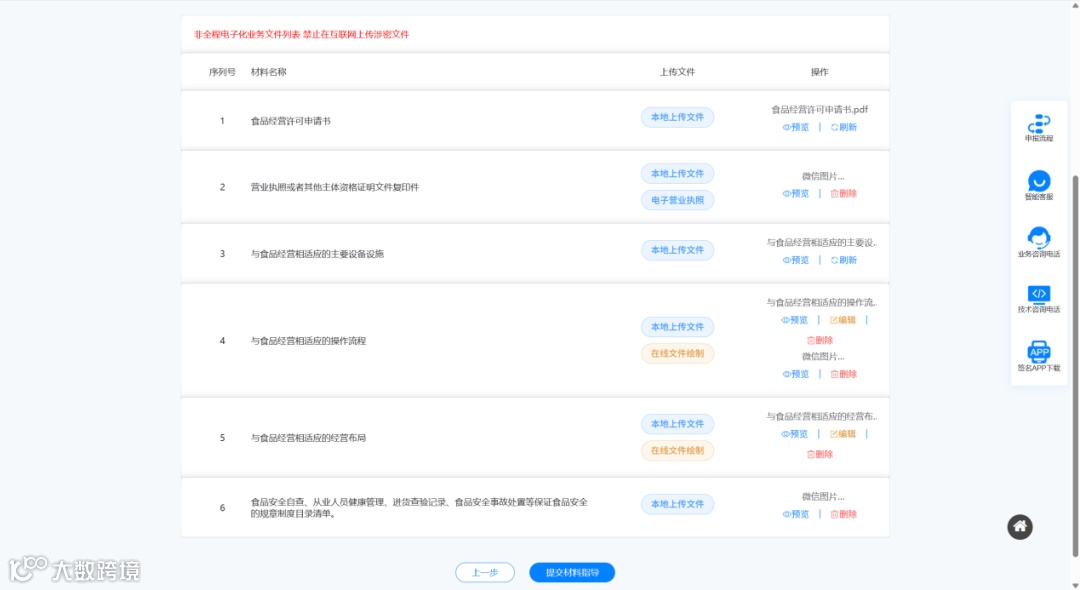The height and width of the screenshot is (590, 1080).
Task: Click the 上传文件 column header
Action: (677, 72)
